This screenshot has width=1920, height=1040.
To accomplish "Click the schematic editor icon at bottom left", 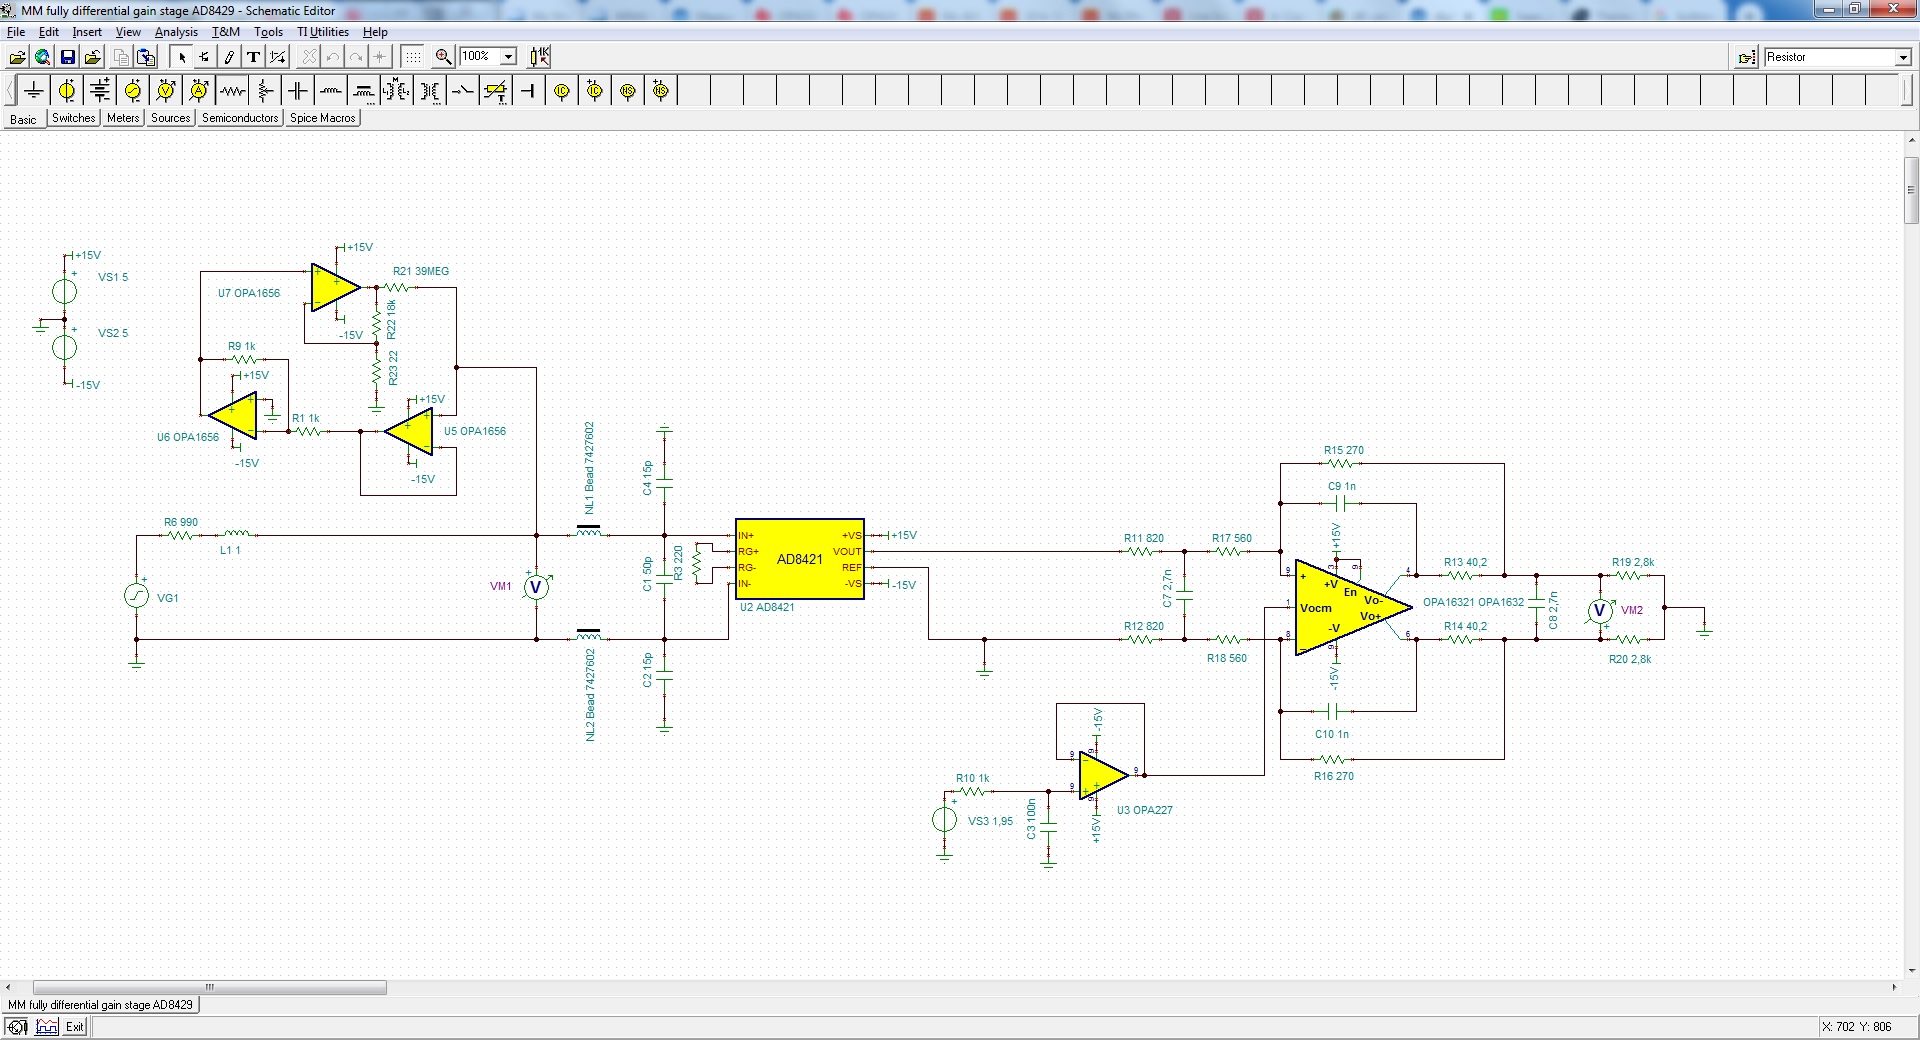I will coord(17,1027).
